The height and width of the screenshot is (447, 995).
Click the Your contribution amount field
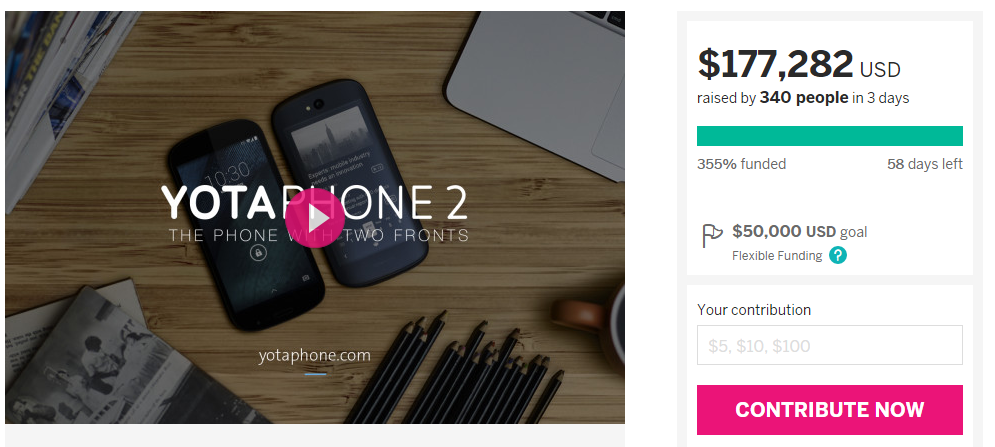pyautogui.click(x=829, y=345)
